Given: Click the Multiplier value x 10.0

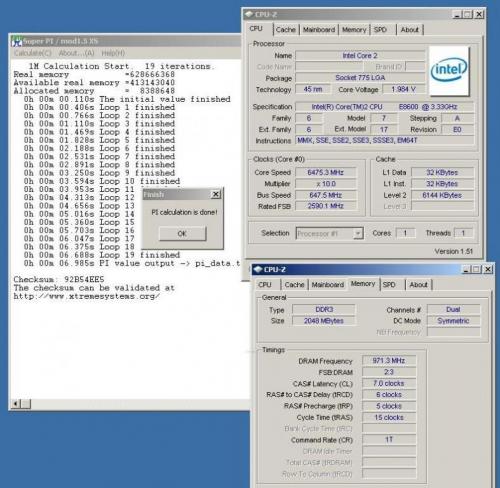Looking at the screenshot, I should point(326,184).
